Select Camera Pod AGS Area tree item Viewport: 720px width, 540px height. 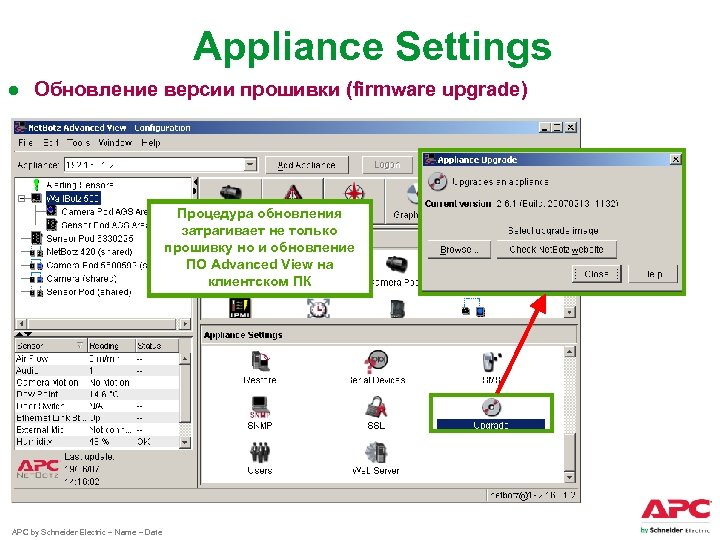(x=104, y=212)
